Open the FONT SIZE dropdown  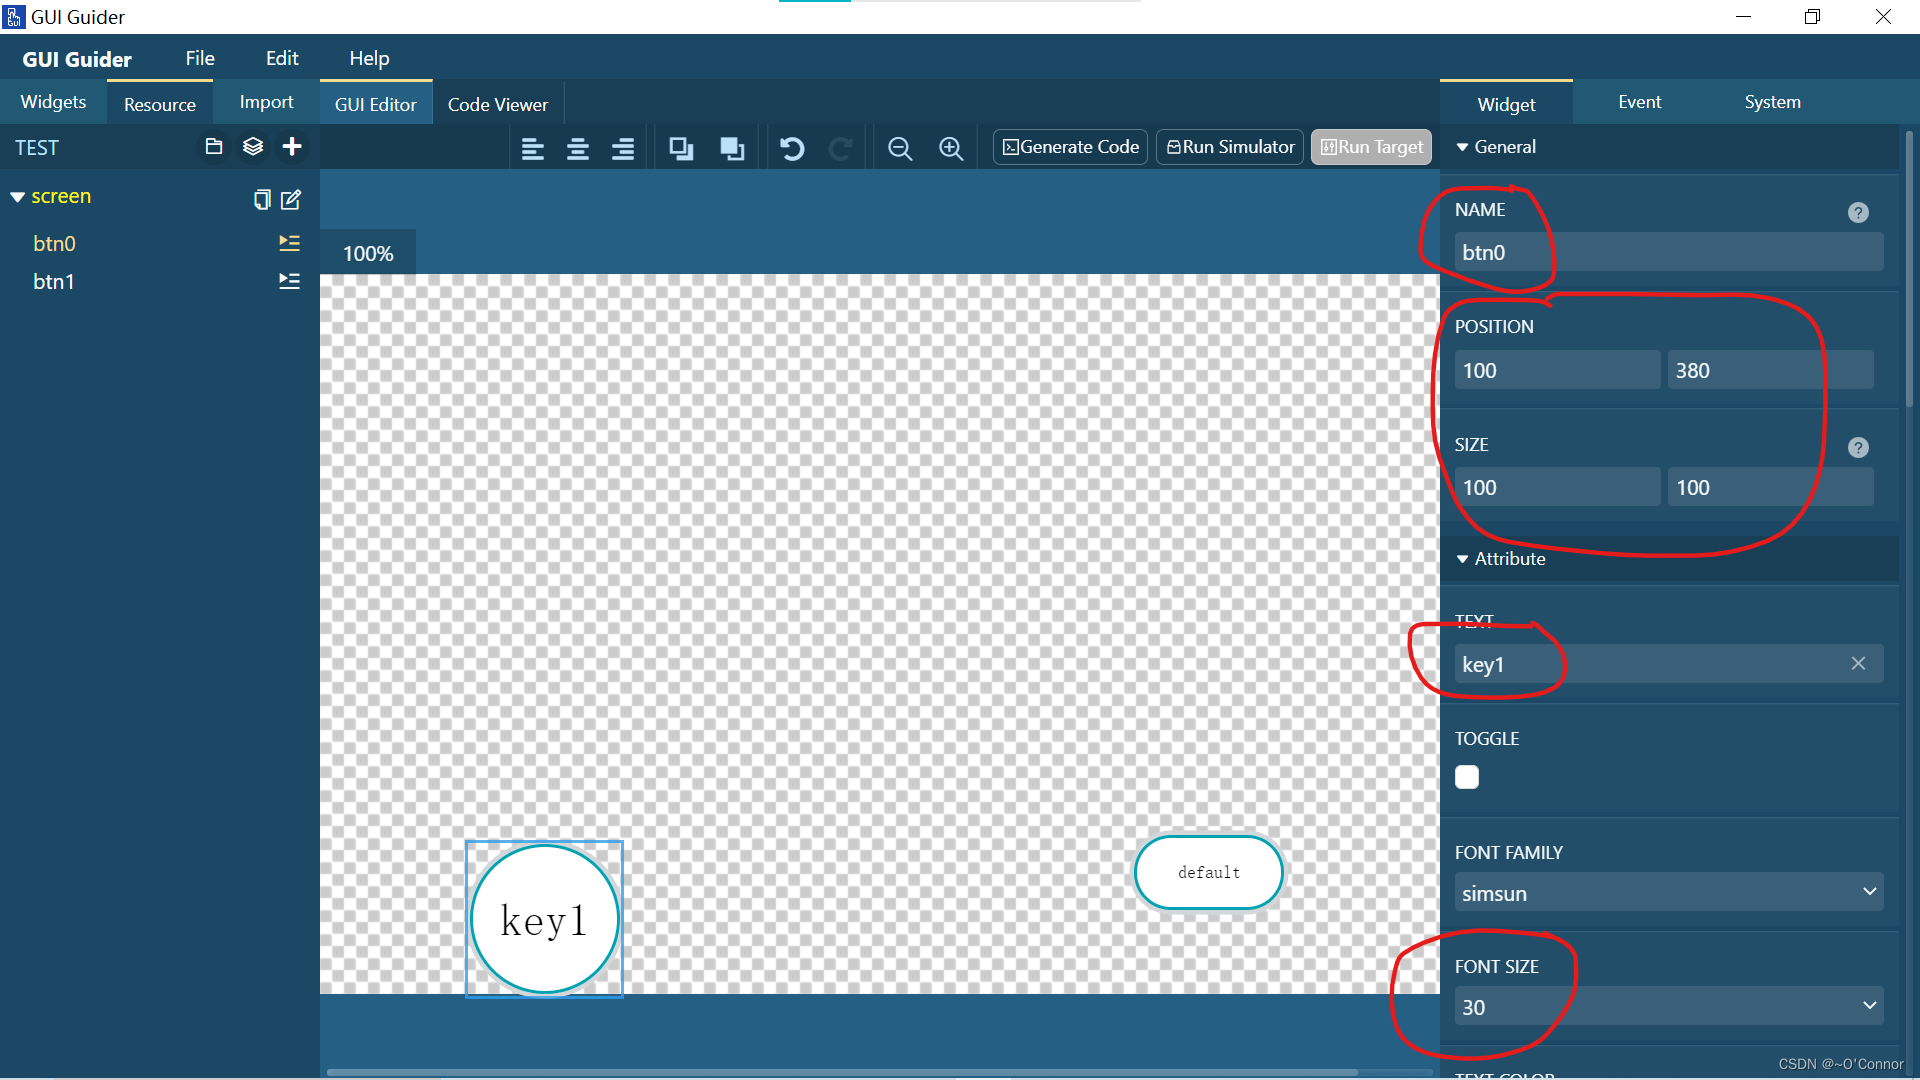click(1668, 1006)
